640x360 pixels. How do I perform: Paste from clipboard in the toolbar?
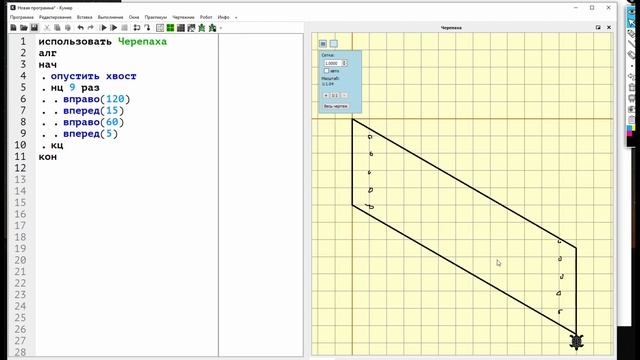[68, 28]
